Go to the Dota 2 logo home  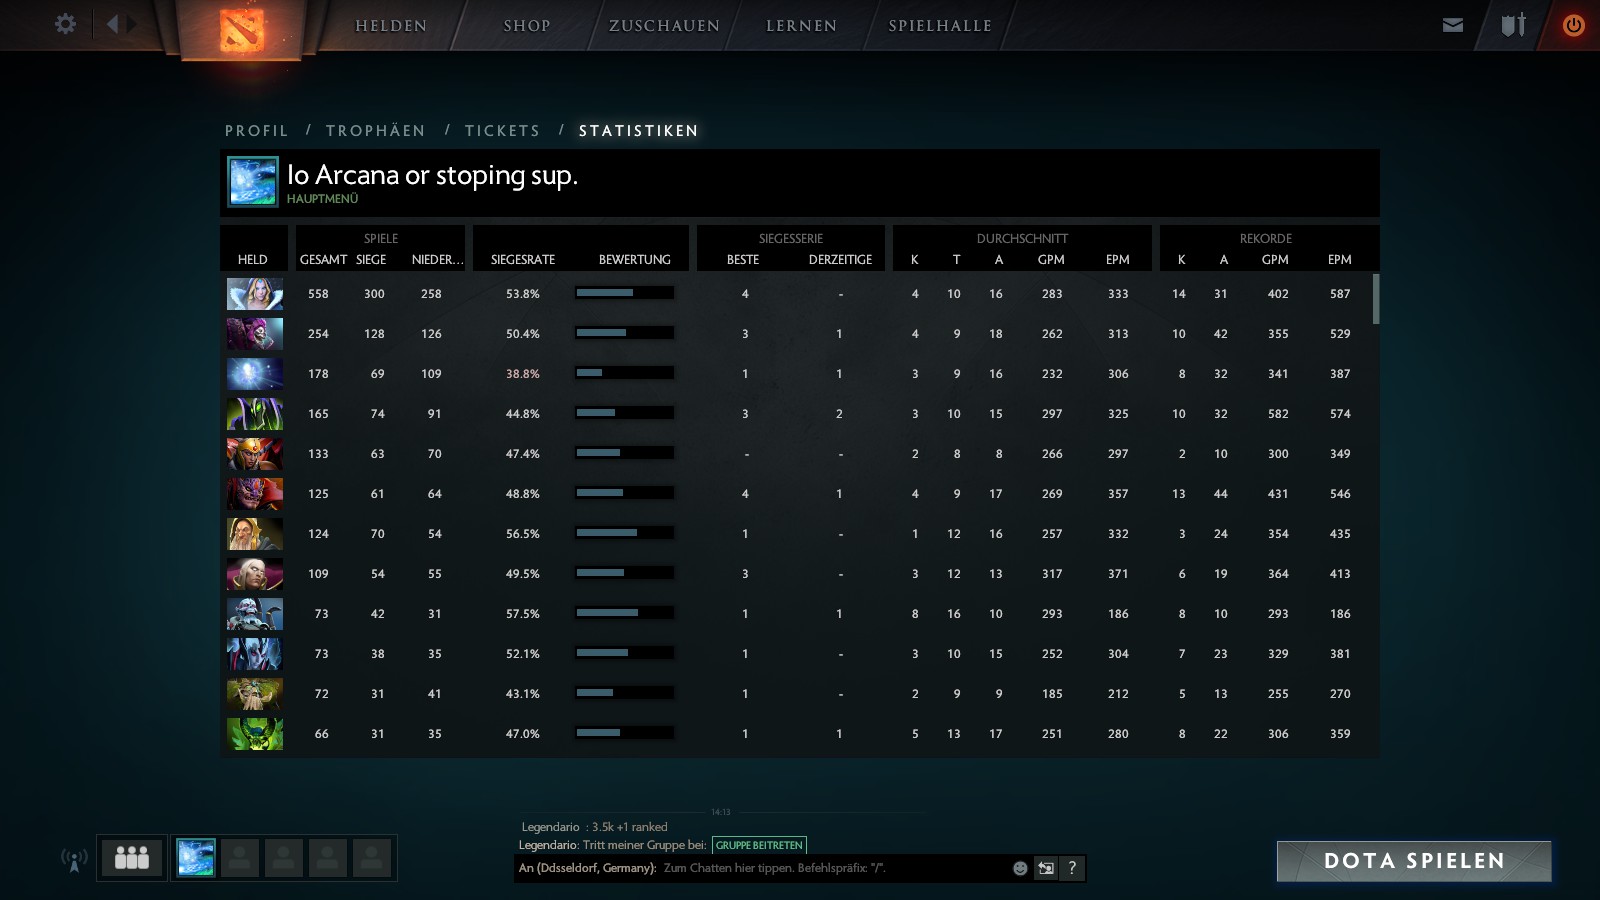click(x=241, y=30)
